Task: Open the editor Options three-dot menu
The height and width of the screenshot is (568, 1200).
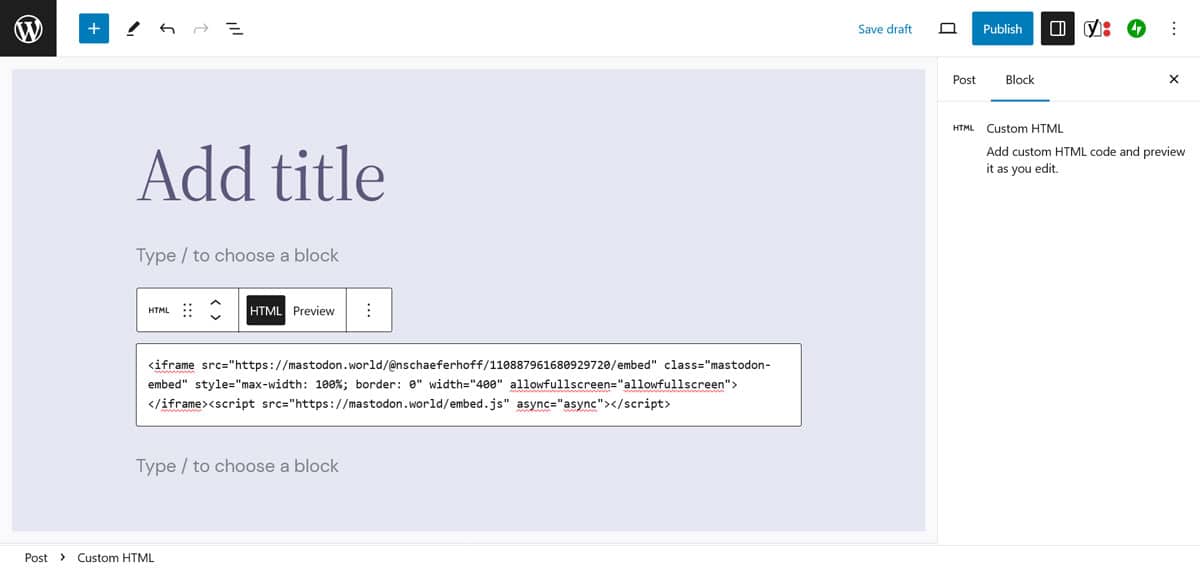Action: [x=1174, y=29]
